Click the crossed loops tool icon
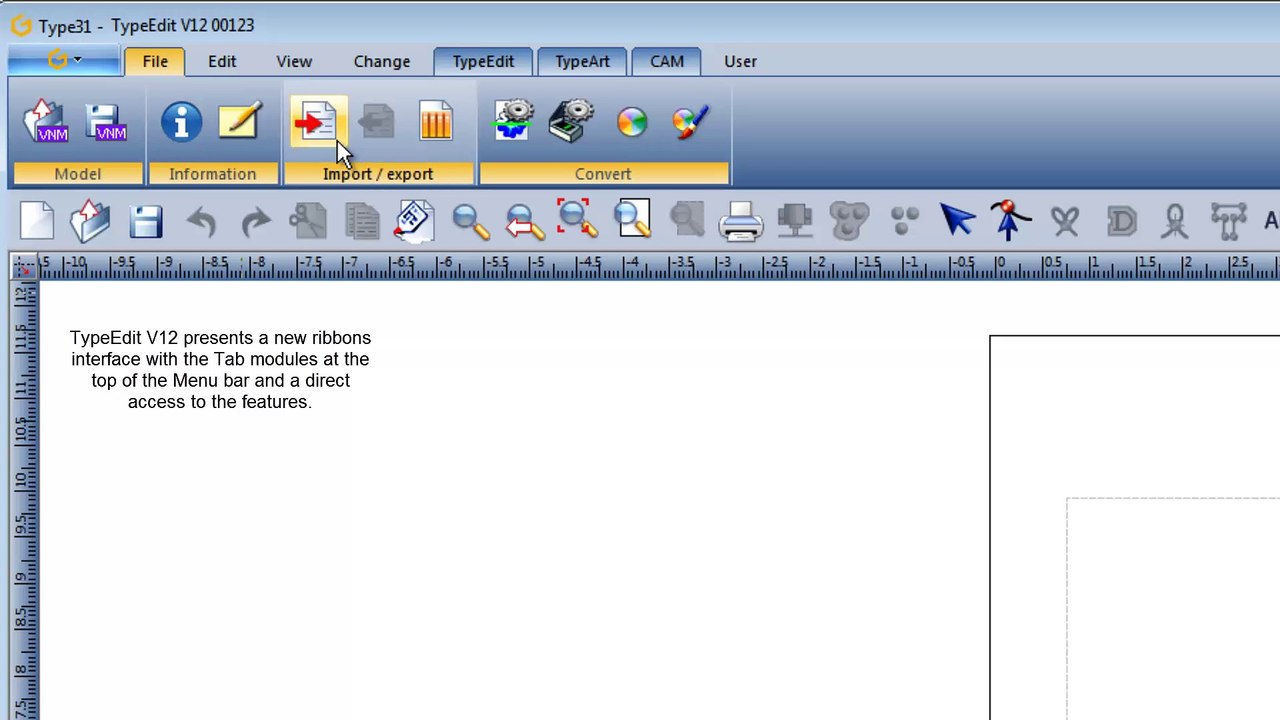 1065,221
